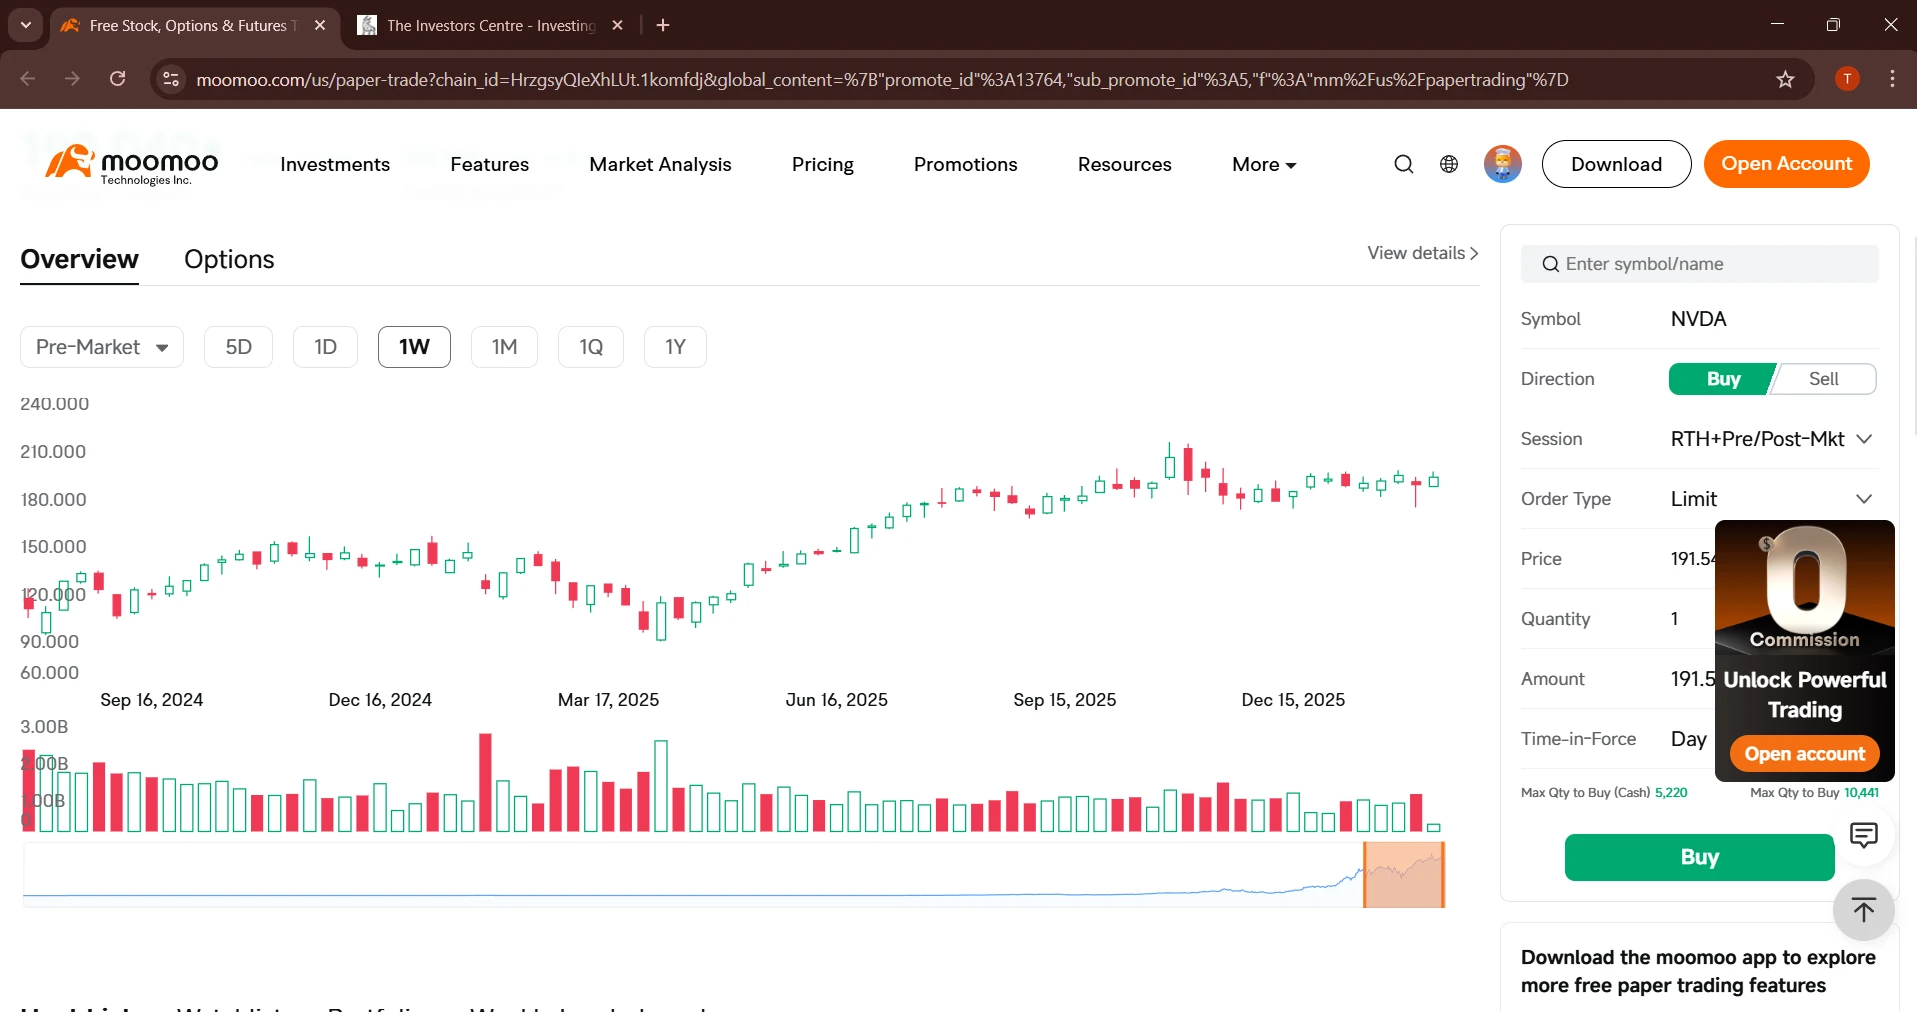Select Buy direction
Viewport: 1917px width, 1012px height.
1723,379
